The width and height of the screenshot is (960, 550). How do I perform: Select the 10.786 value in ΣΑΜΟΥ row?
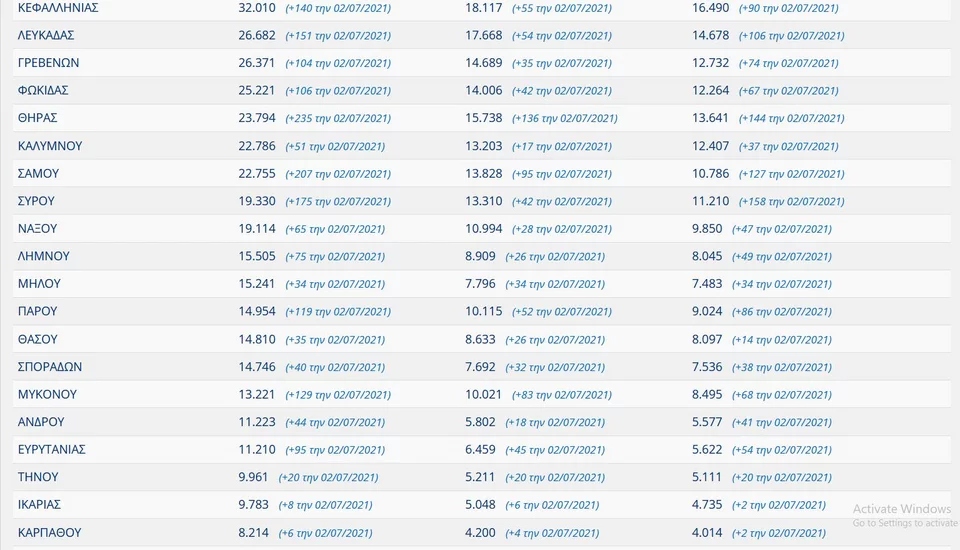tap(710, 174)
